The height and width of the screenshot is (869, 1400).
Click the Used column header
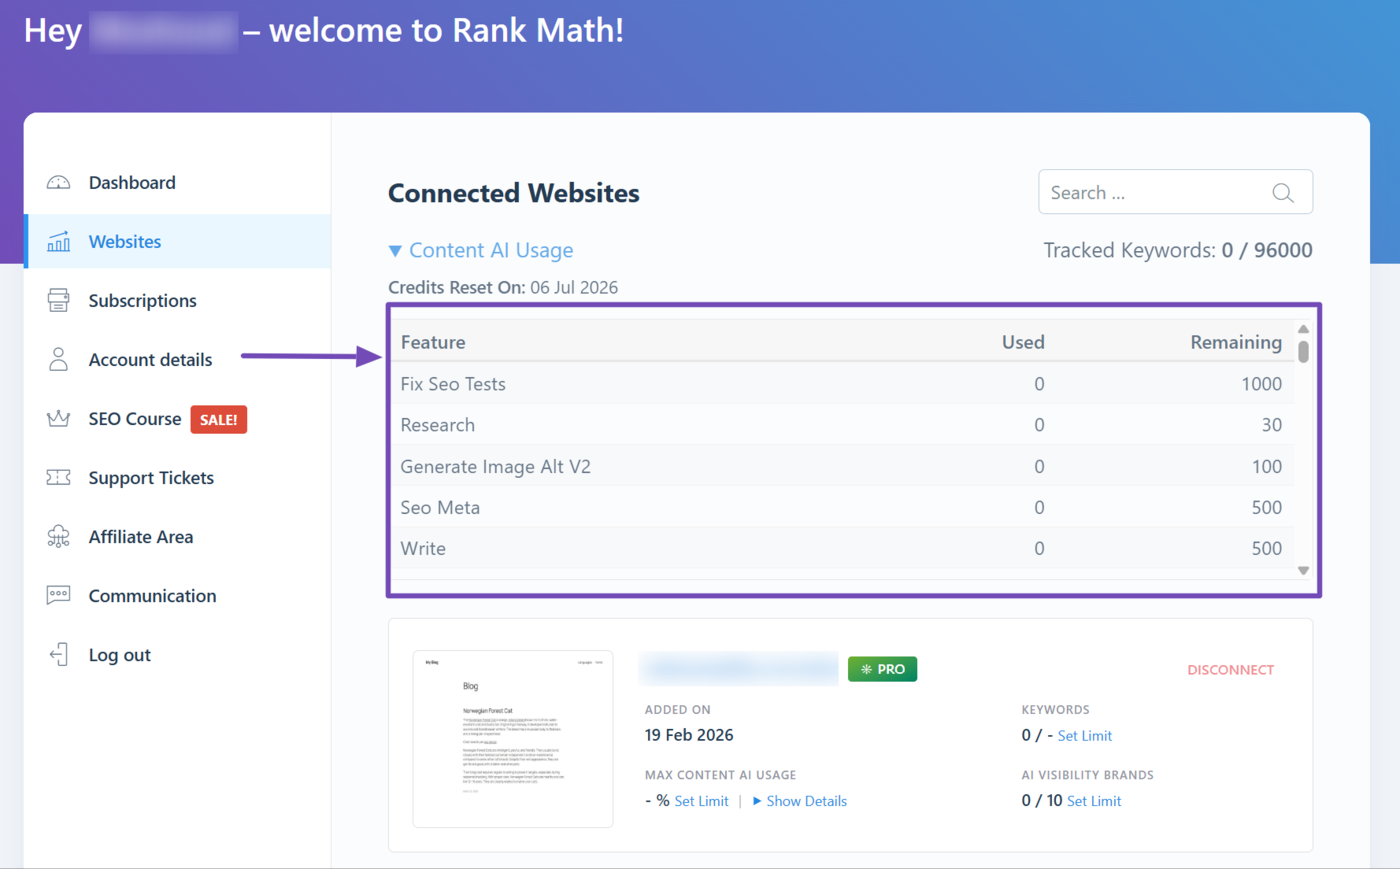(1023, 342)
